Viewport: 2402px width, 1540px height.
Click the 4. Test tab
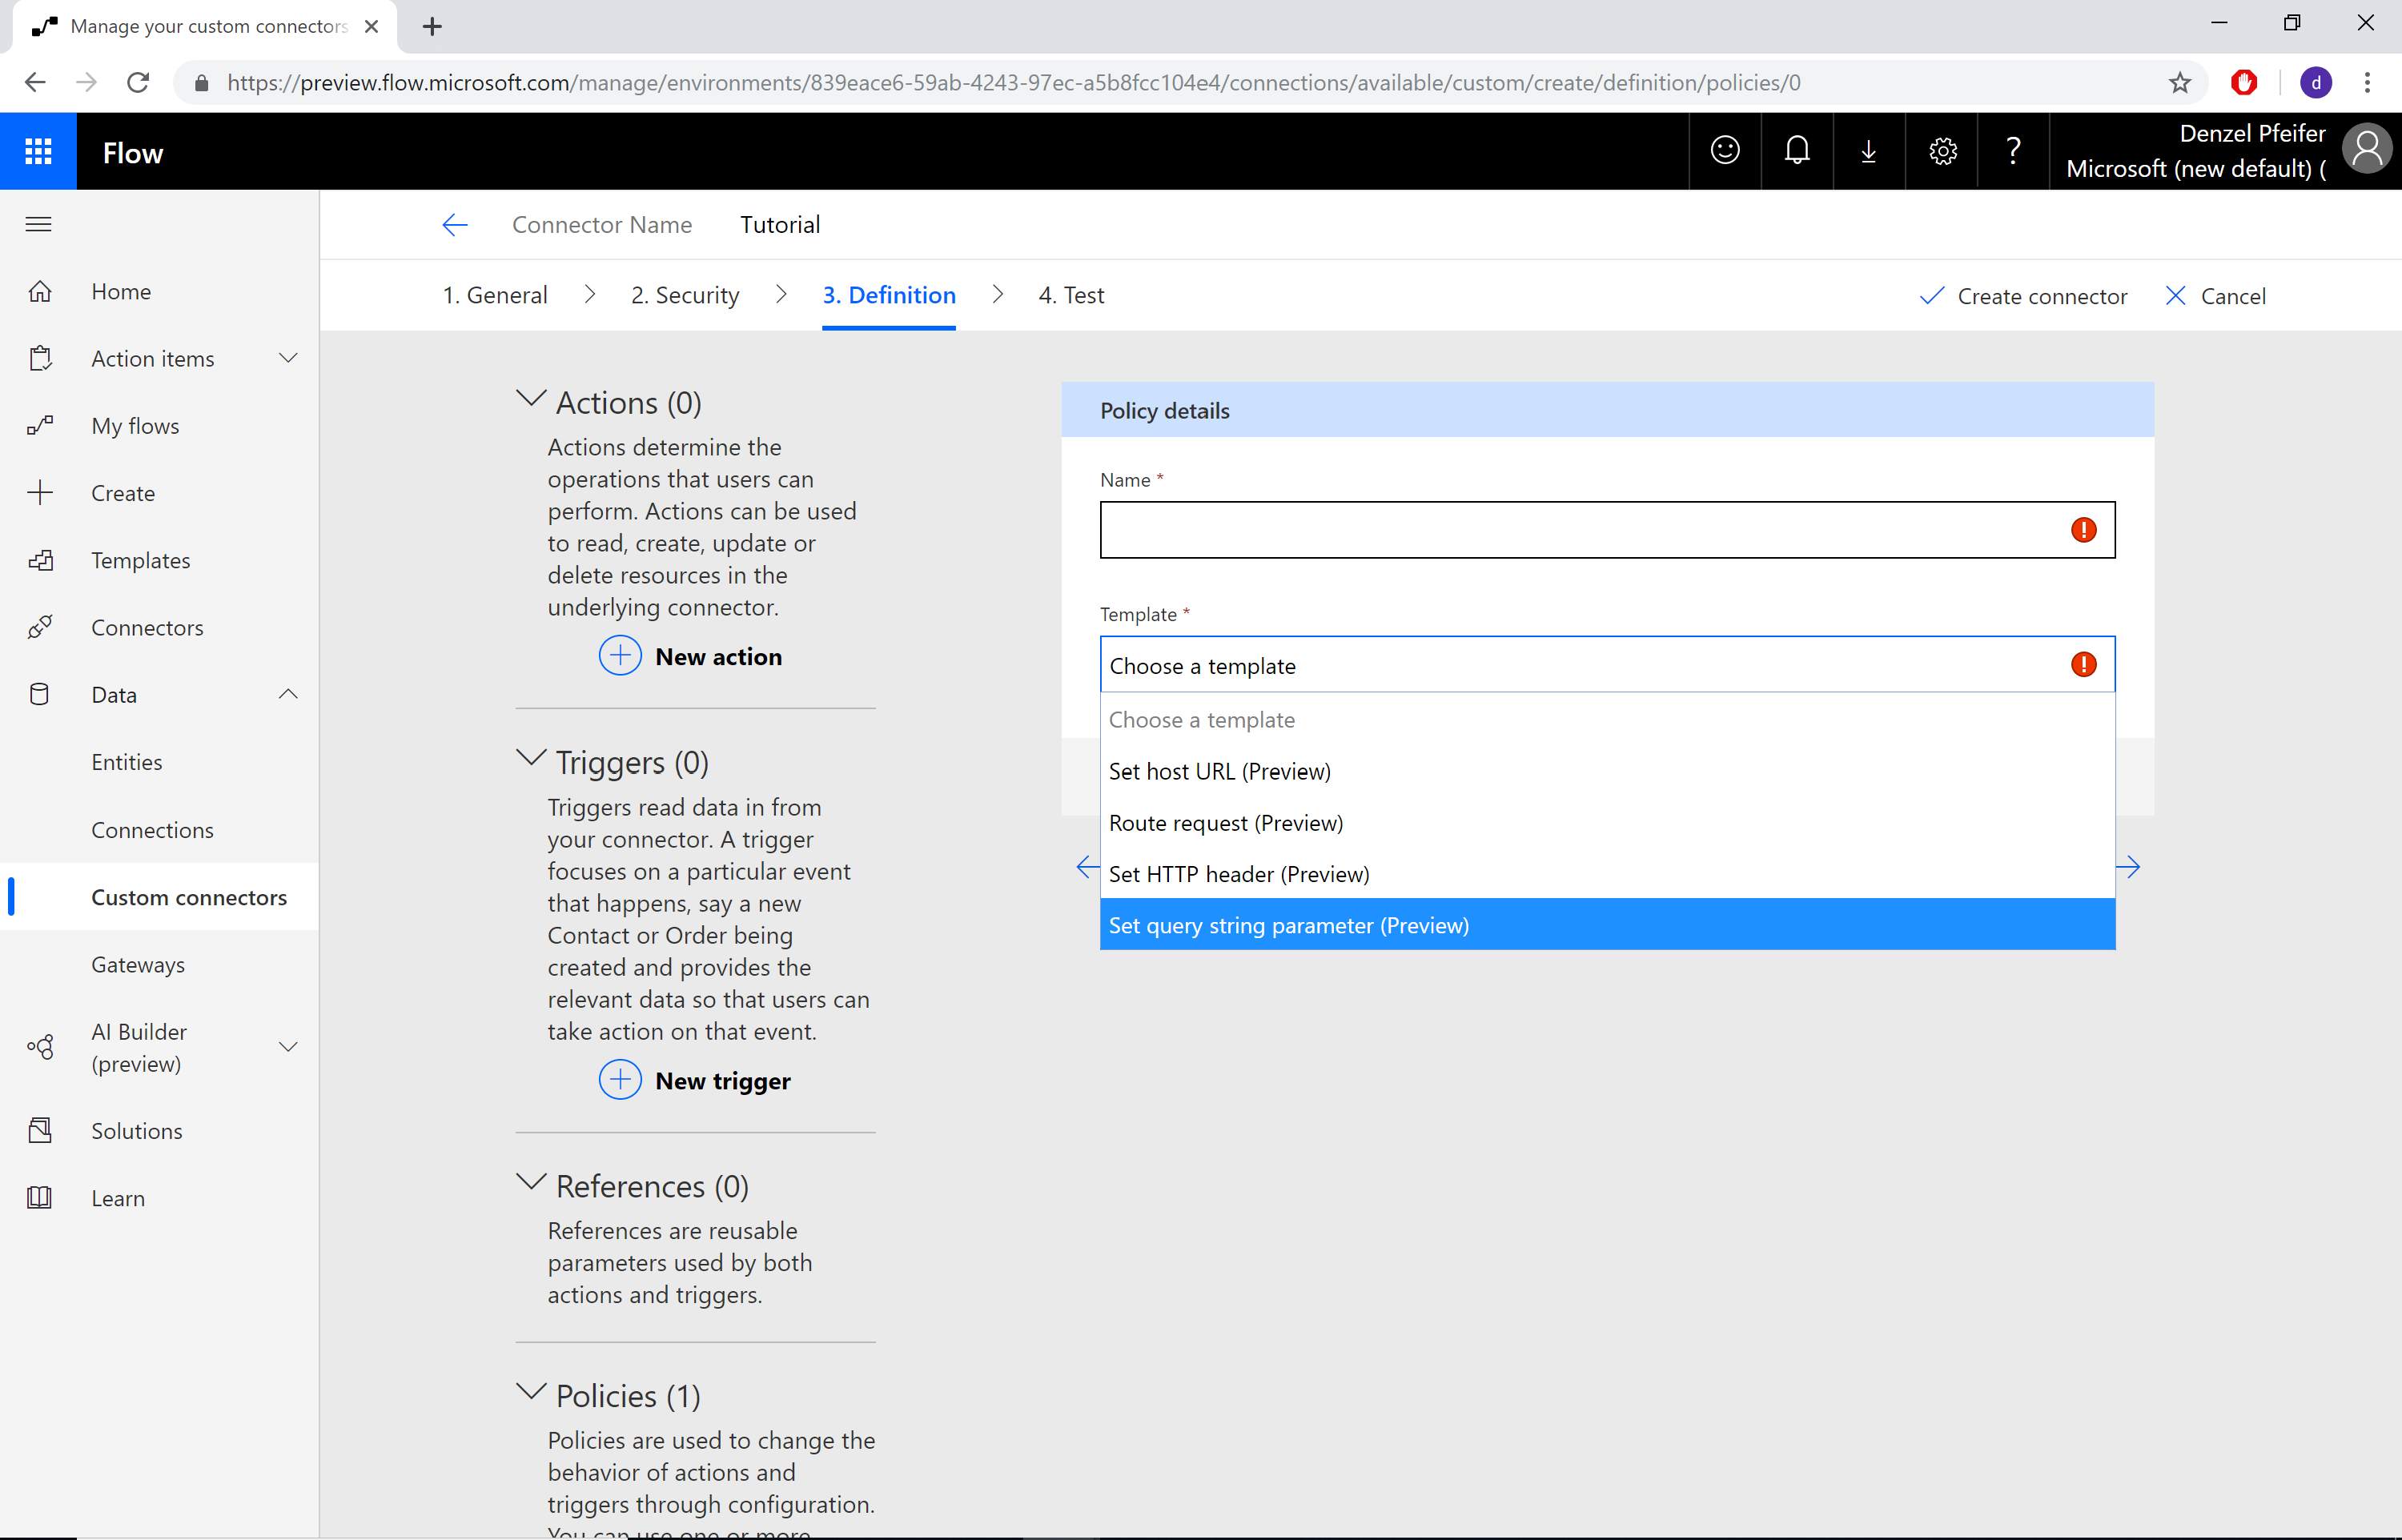click(x=1068, y=294)
